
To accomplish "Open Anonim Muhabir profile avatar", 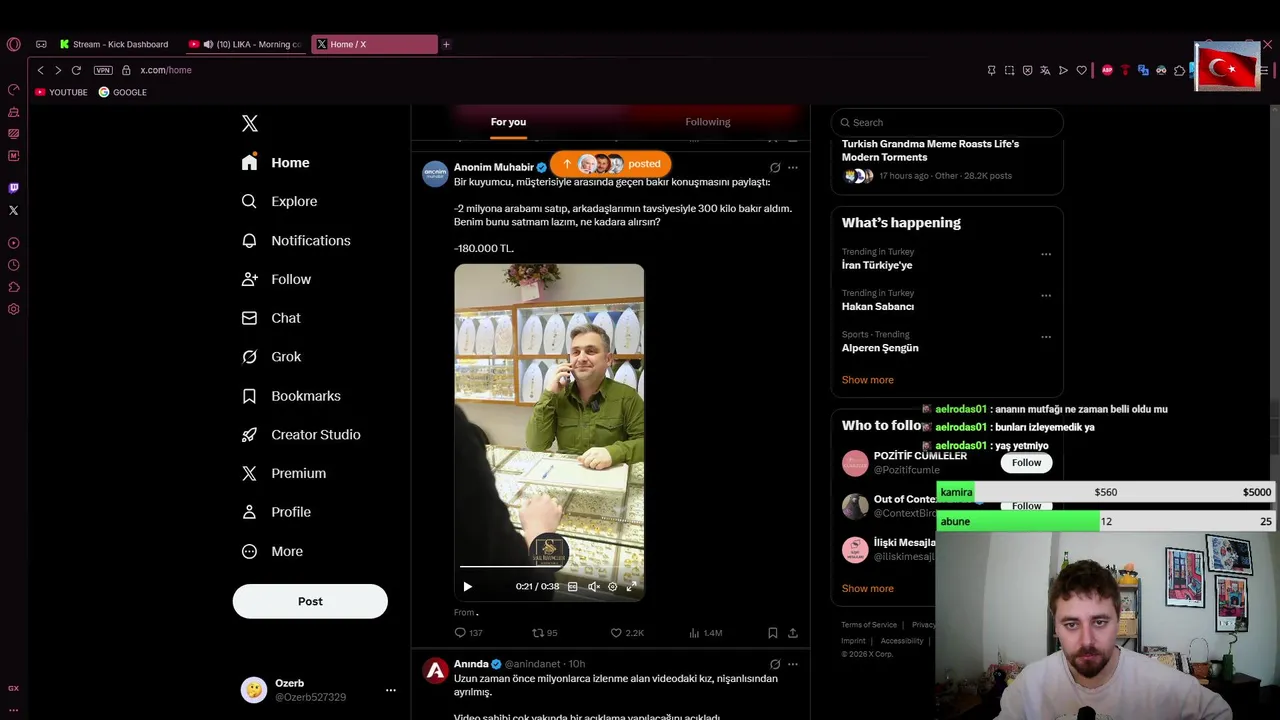I will [435, 174].
